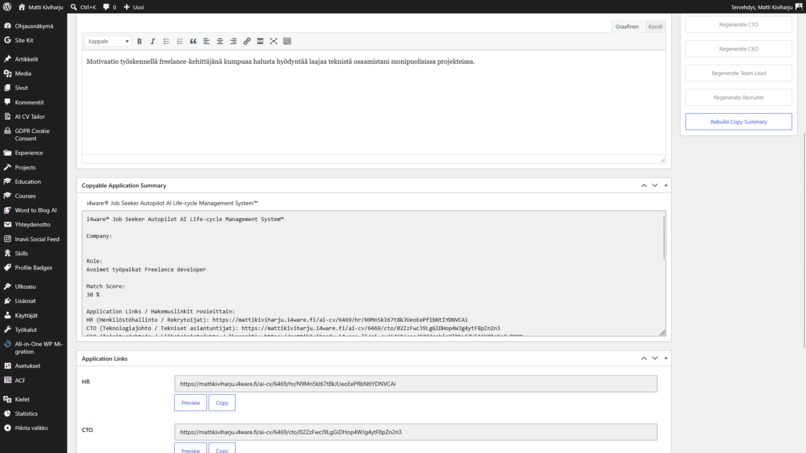Insert a numbered list

tap(179, 41)
